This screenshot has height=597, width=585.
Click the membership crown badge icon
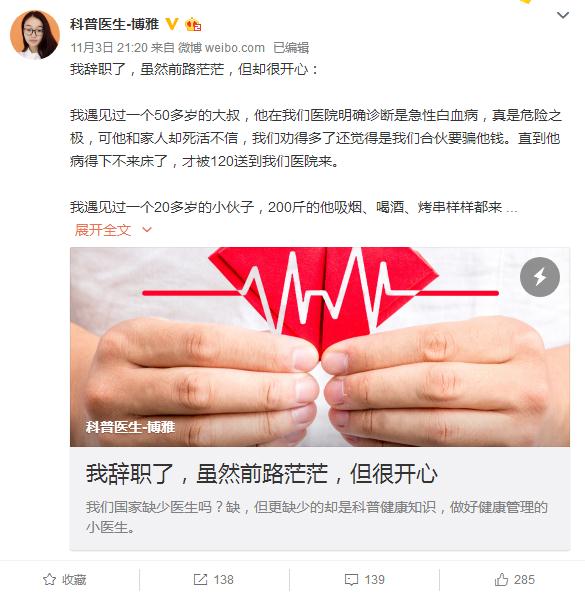(193, 24)
